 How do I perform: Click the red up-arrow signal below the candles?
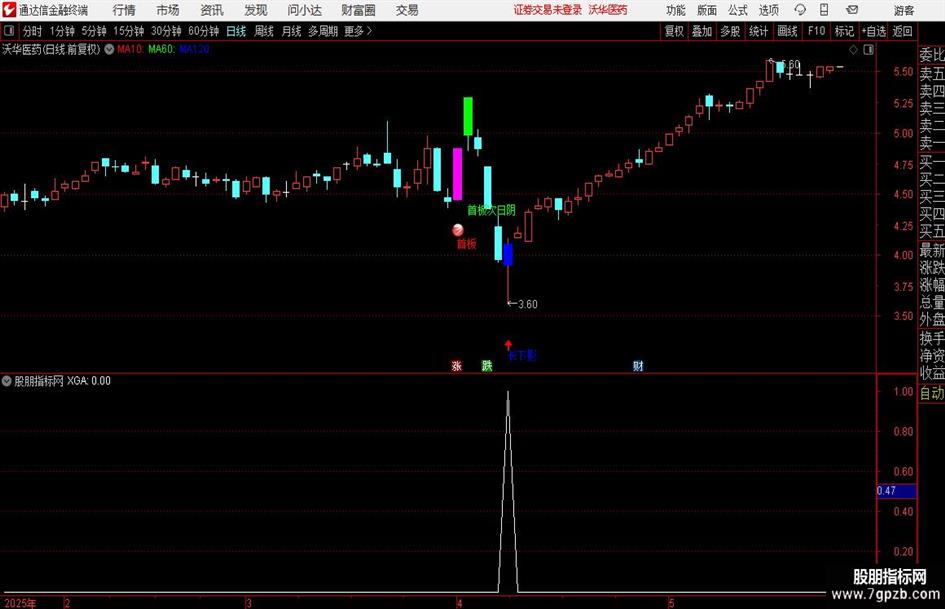(x=508, y=344)
